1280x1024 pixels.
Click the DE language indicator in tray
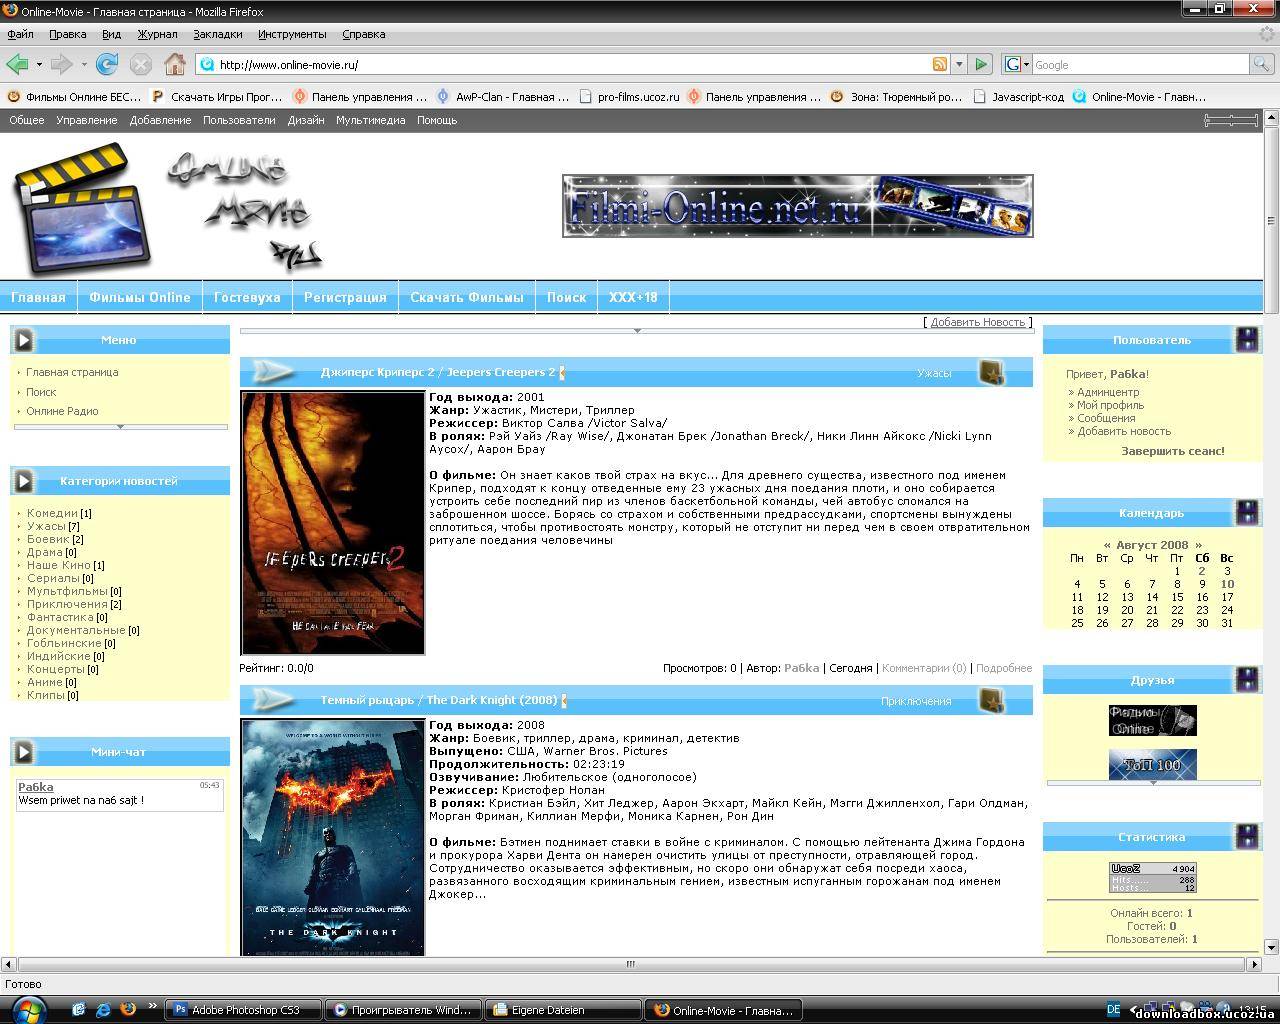1113,1009
